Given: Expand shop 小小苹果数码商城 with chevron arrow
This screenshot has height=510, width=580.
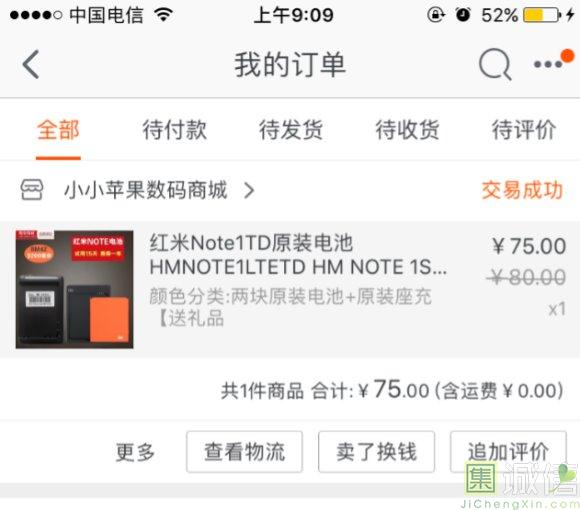Looking at the screenshot, I should click(249, 190).
